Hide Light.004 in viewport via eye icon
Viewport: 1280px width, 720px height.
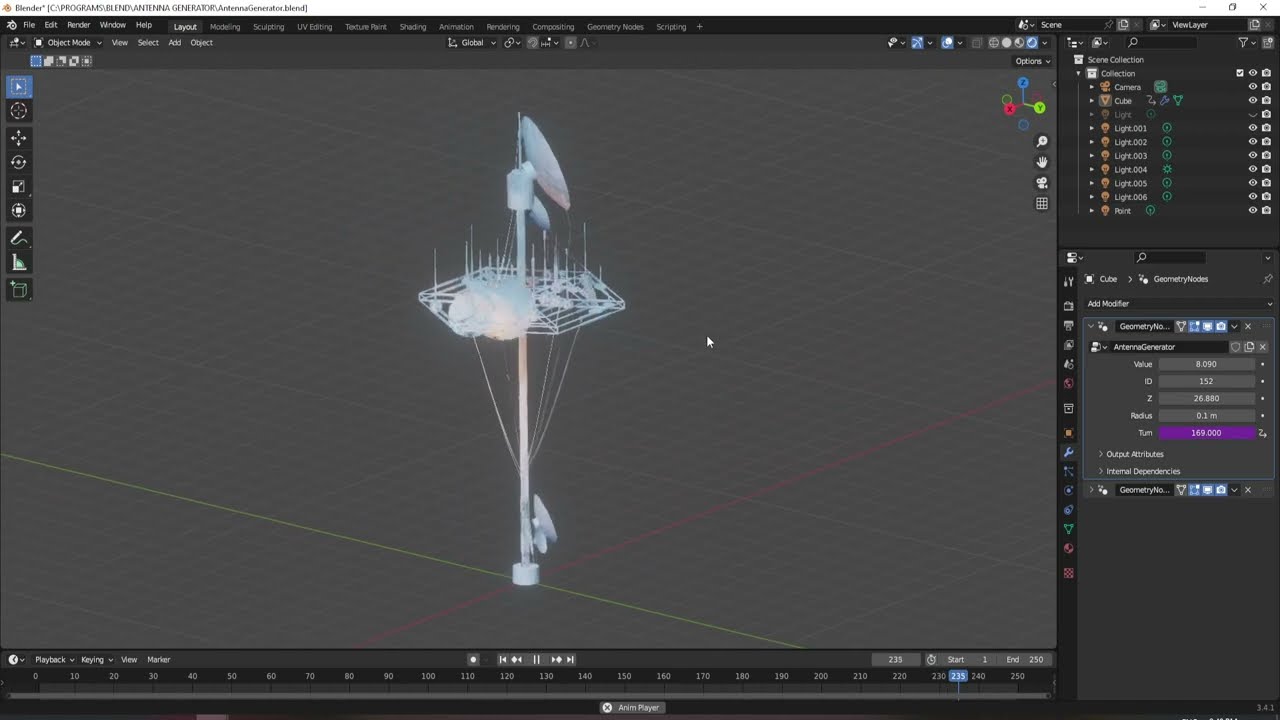(1252, 169)
